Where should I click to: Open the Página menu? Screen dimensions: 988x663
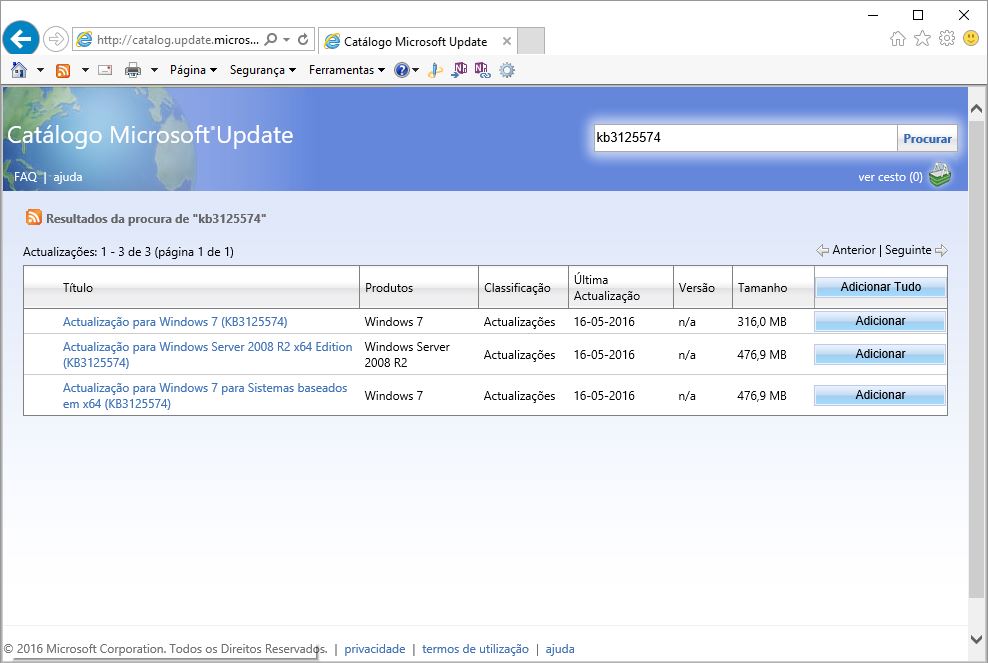tap(193, 70)
